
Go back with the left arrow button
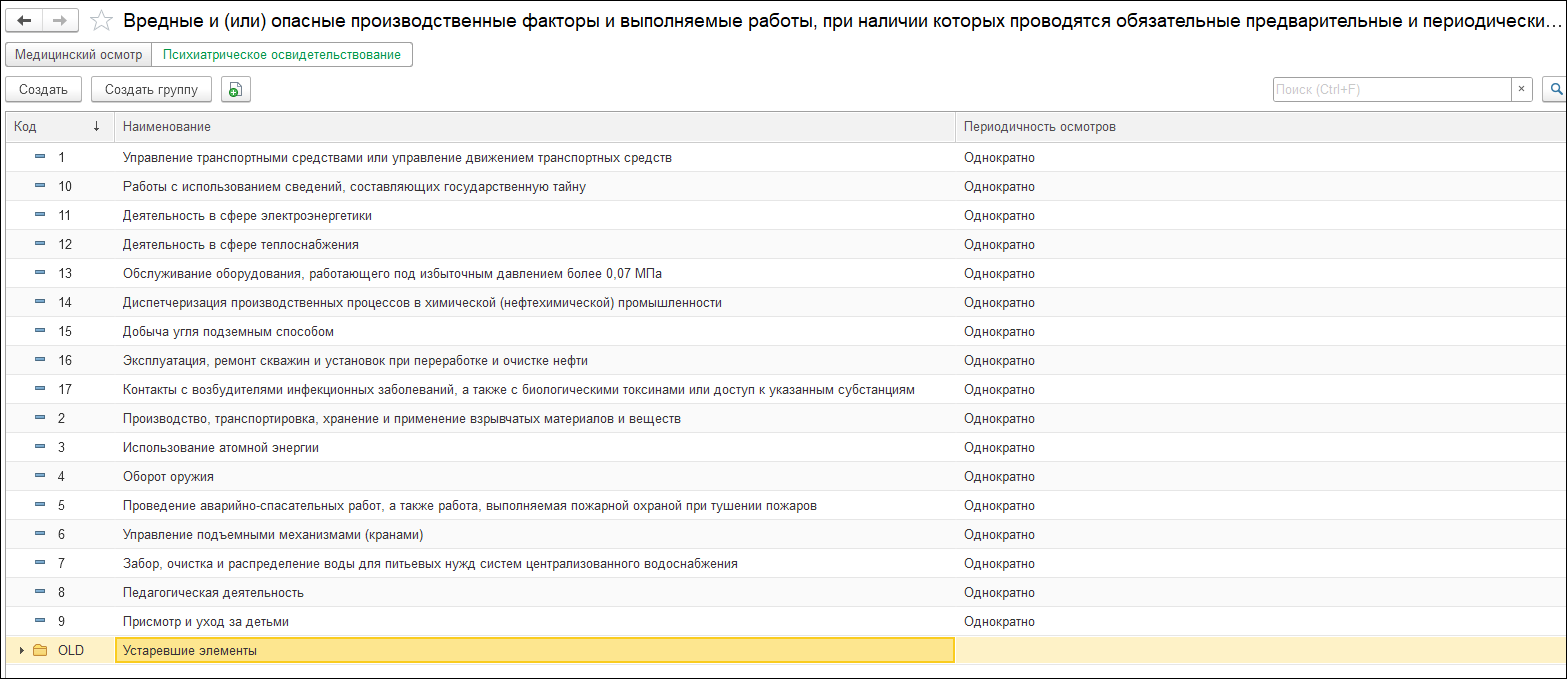point(25,20)
